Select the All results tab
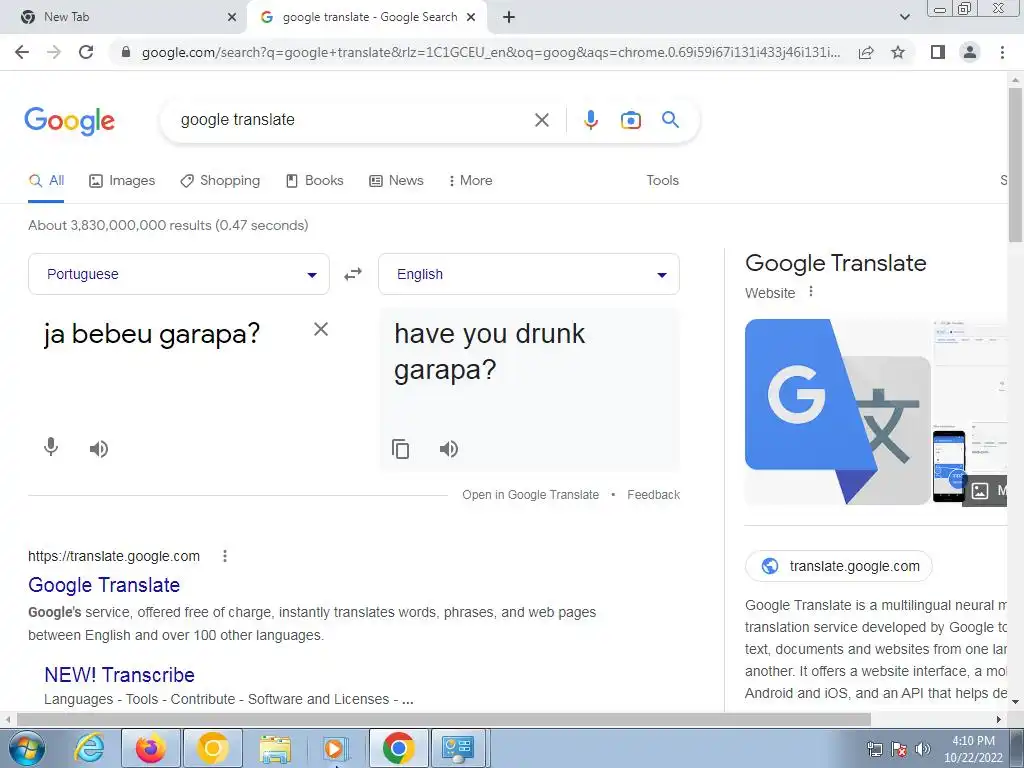Image resolution: width=1024 pixels, height=768 pixels. coord(46,181)
